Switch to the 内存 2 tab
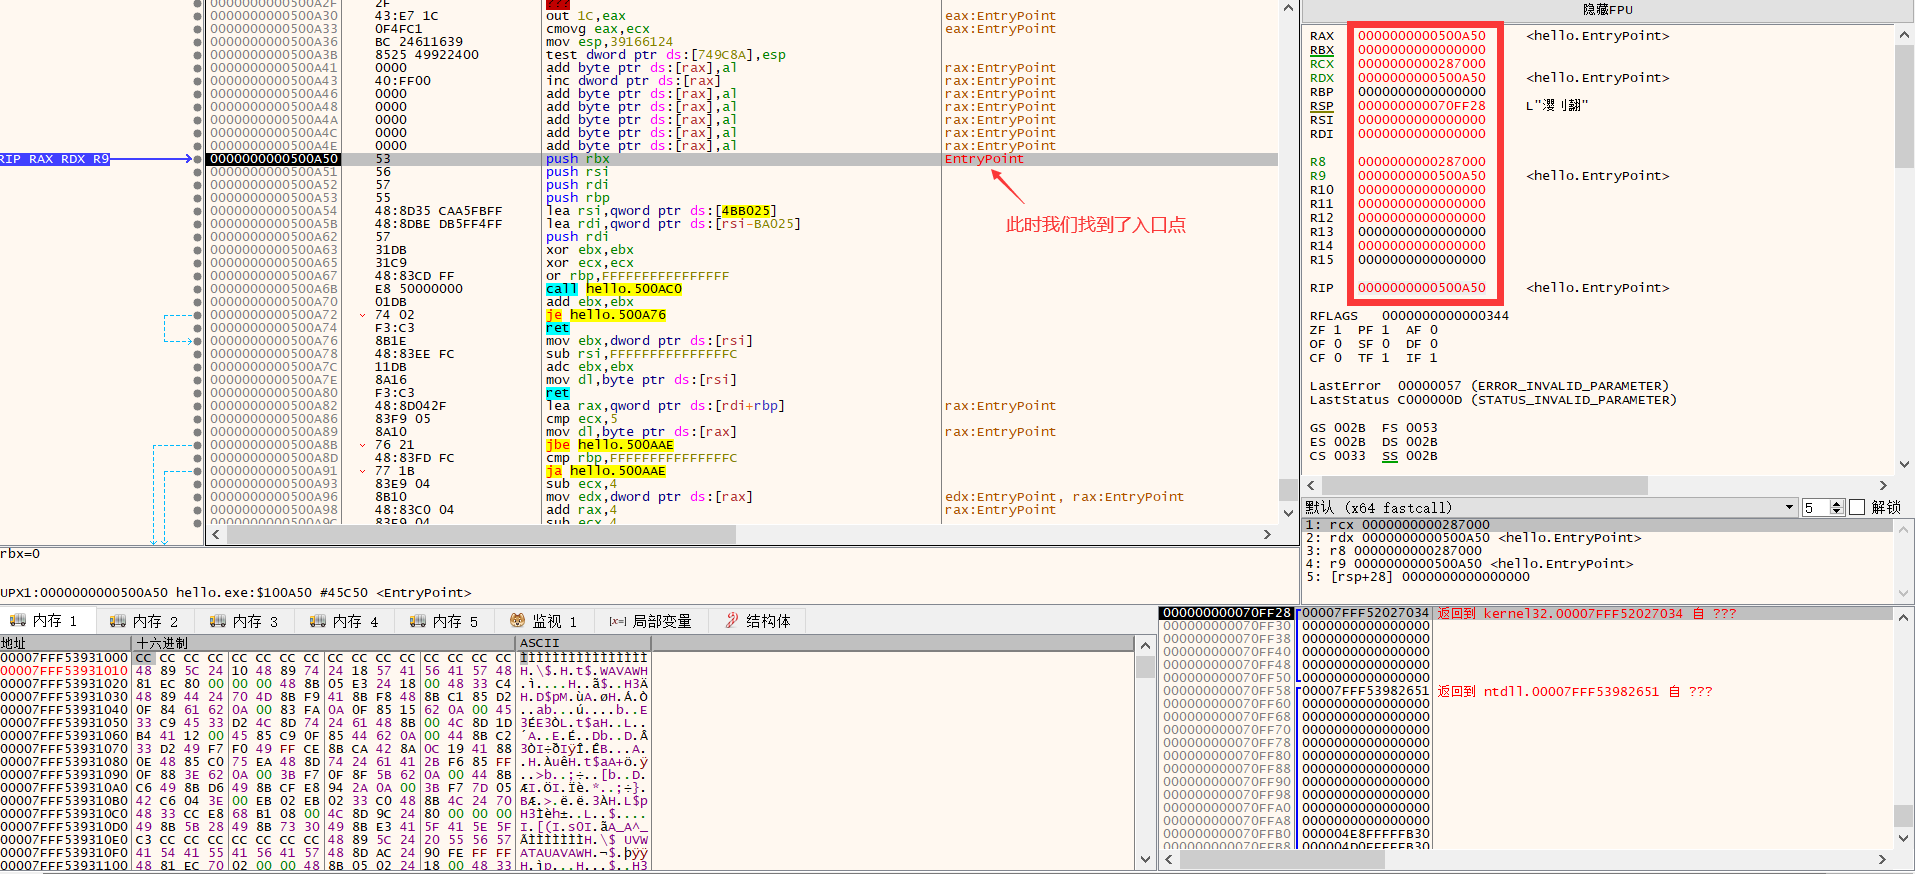 [x=145, y=621]
